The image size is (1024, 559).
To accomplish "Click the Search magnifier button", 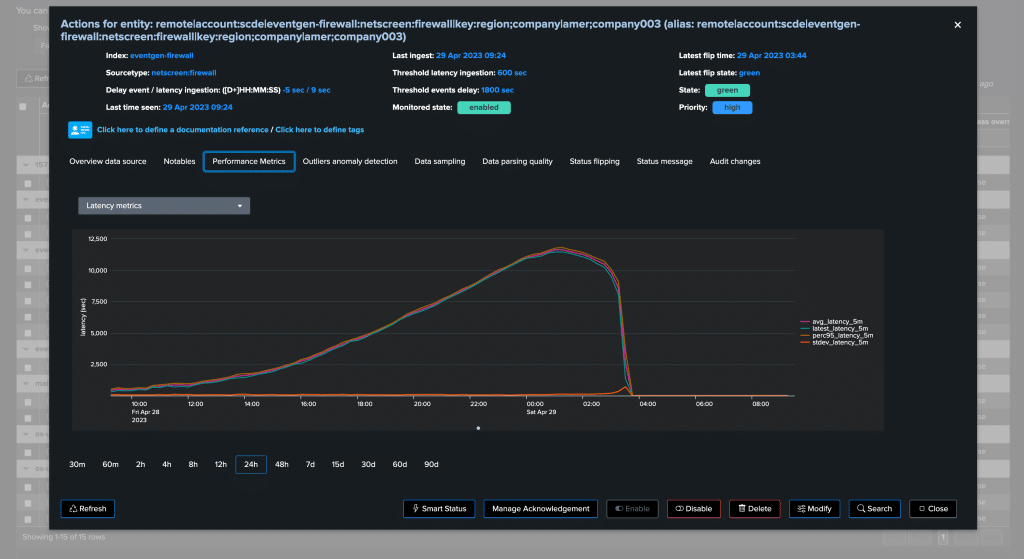I will tap(874, 508).
